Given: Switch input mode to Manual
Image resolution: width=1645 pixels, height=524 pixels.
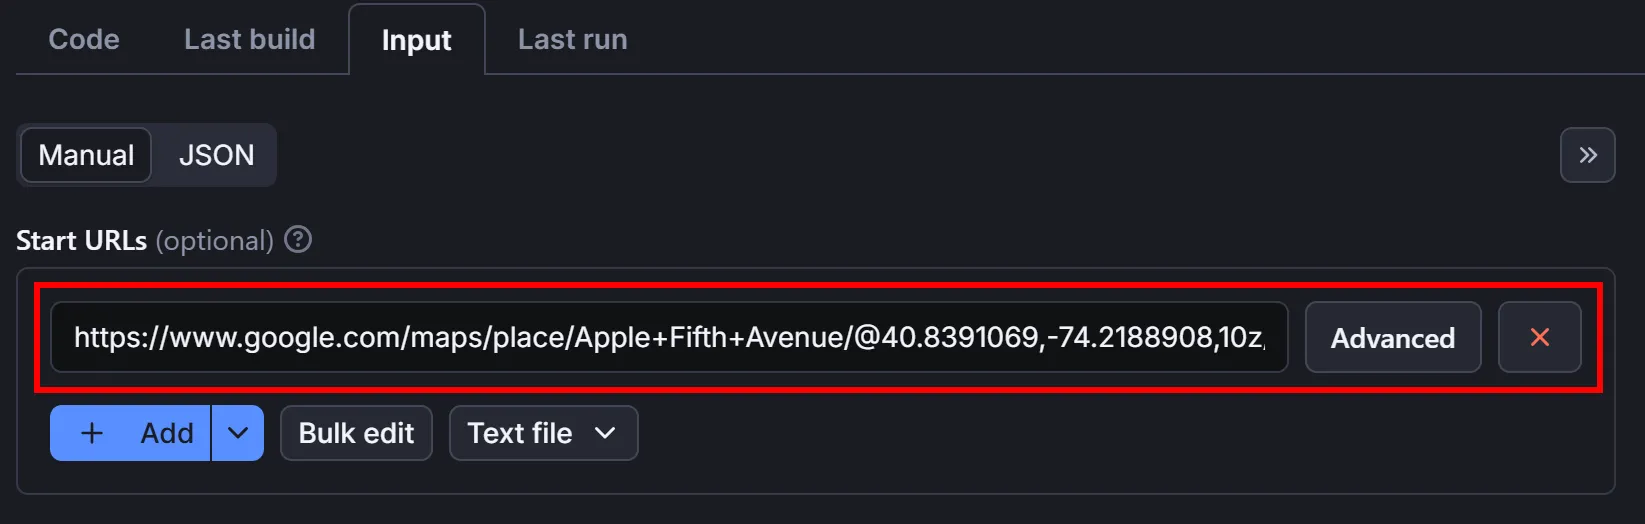Looking at the screenshot, I should click(86, 155).
